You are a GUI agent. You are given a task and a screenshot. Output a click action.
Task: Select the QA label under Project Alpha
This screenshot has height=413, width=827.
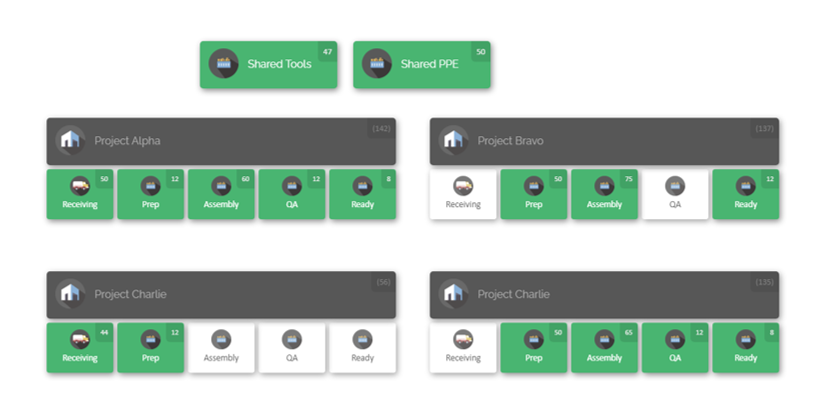292,204
